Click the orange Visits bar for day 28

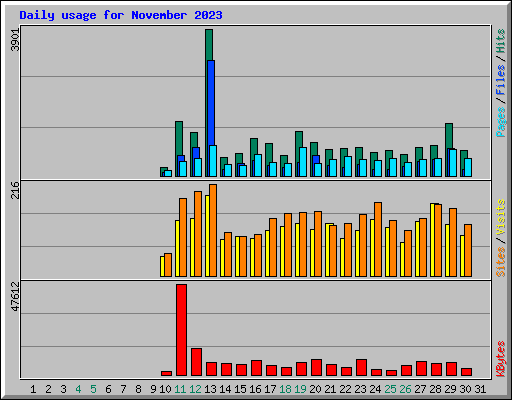click(438, 240)
